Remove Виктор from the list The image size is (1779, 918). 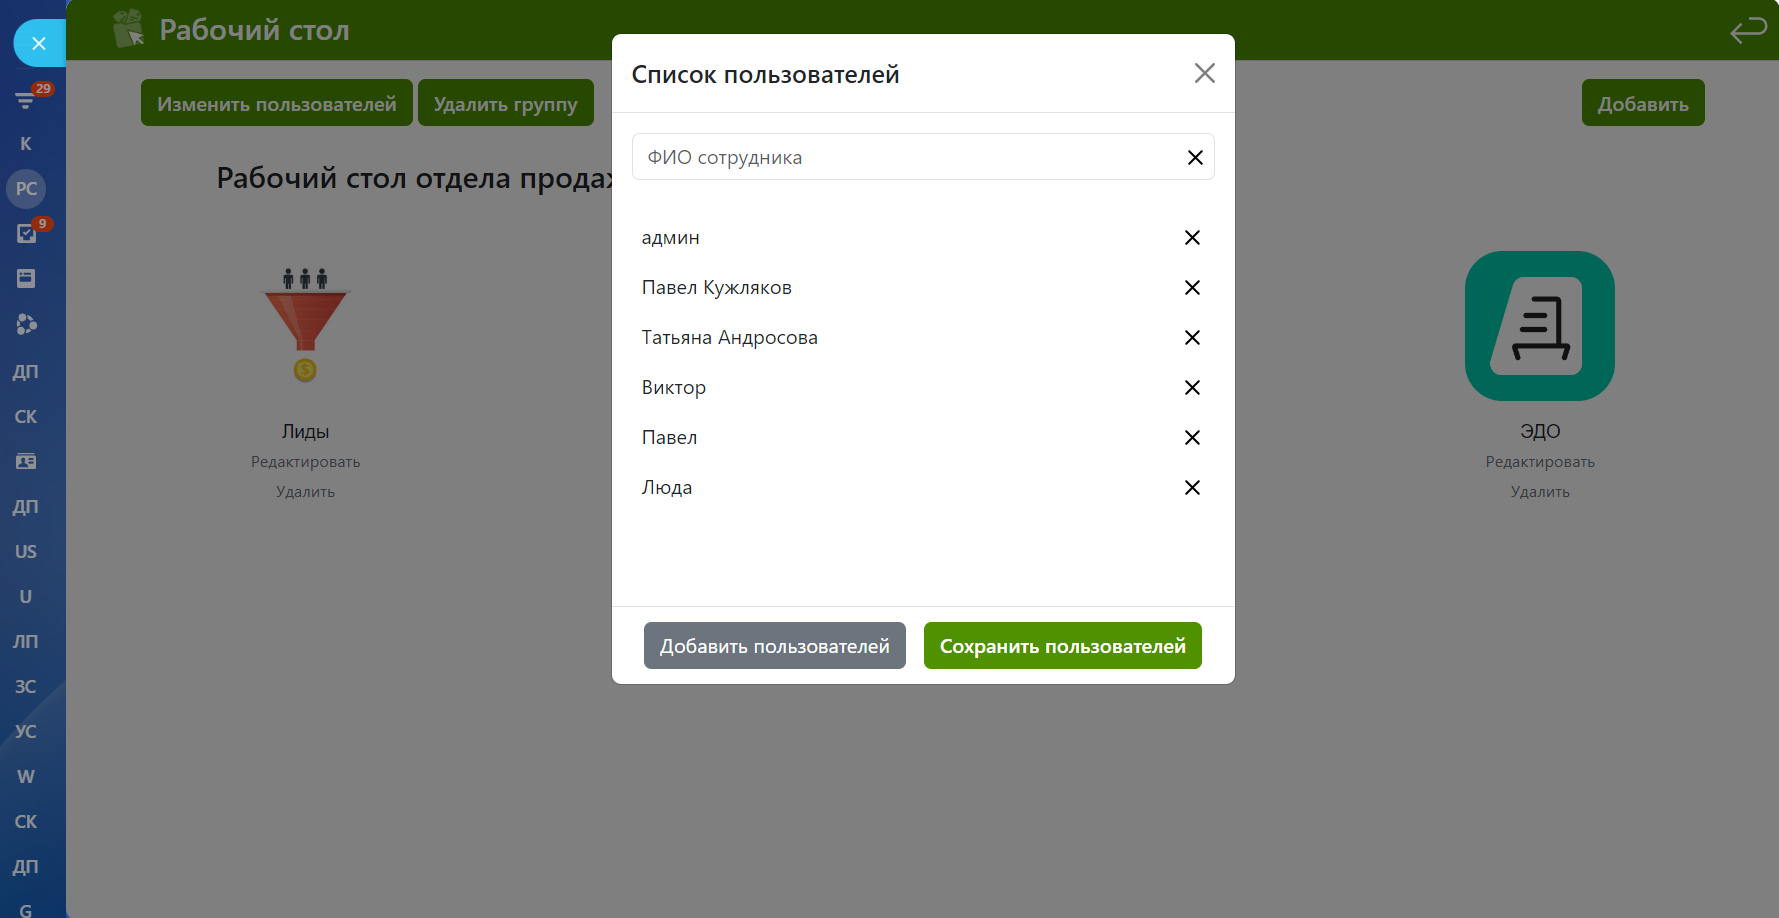pos(1192,388)
